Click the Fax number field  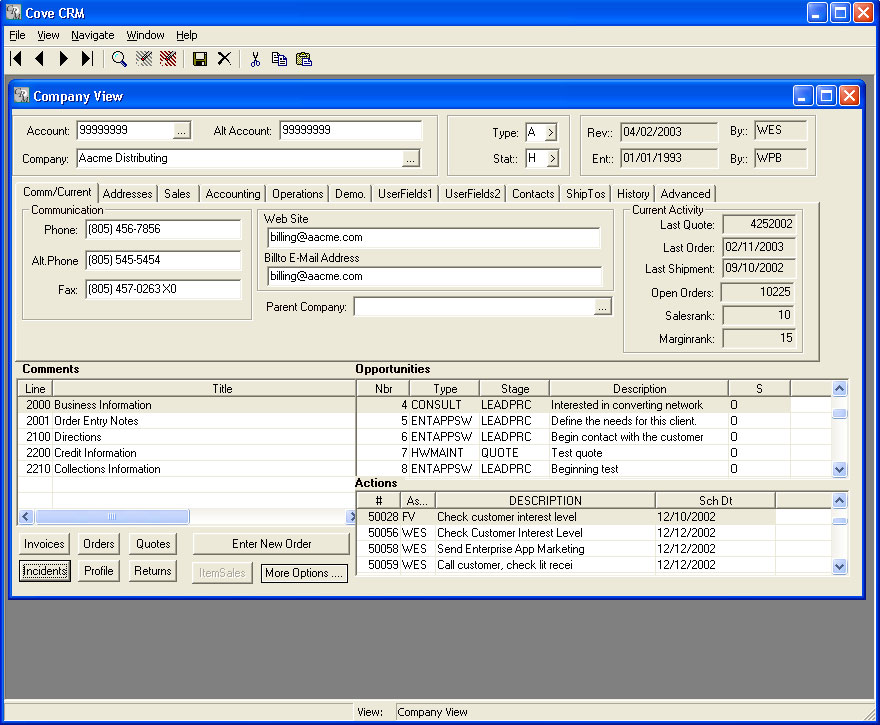pos(163,289)
